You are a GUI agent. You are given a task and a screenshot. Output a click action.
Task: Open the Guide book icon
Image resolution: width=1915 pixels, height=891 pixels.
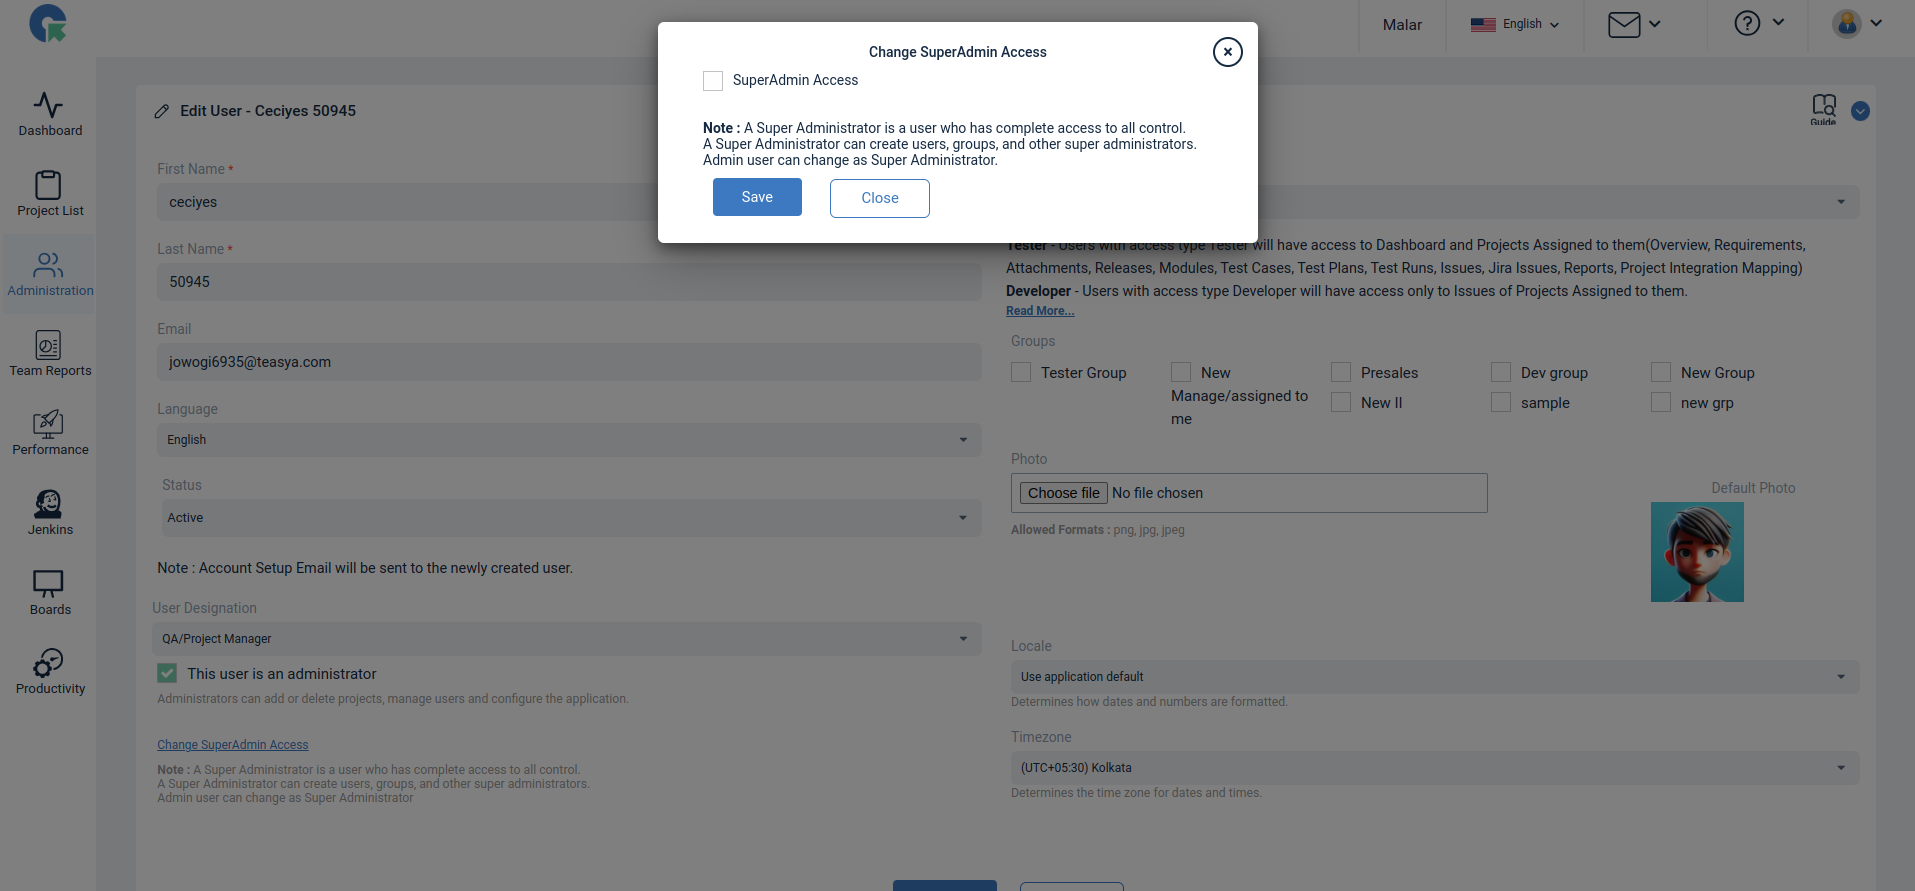(x=1823, y=108)
